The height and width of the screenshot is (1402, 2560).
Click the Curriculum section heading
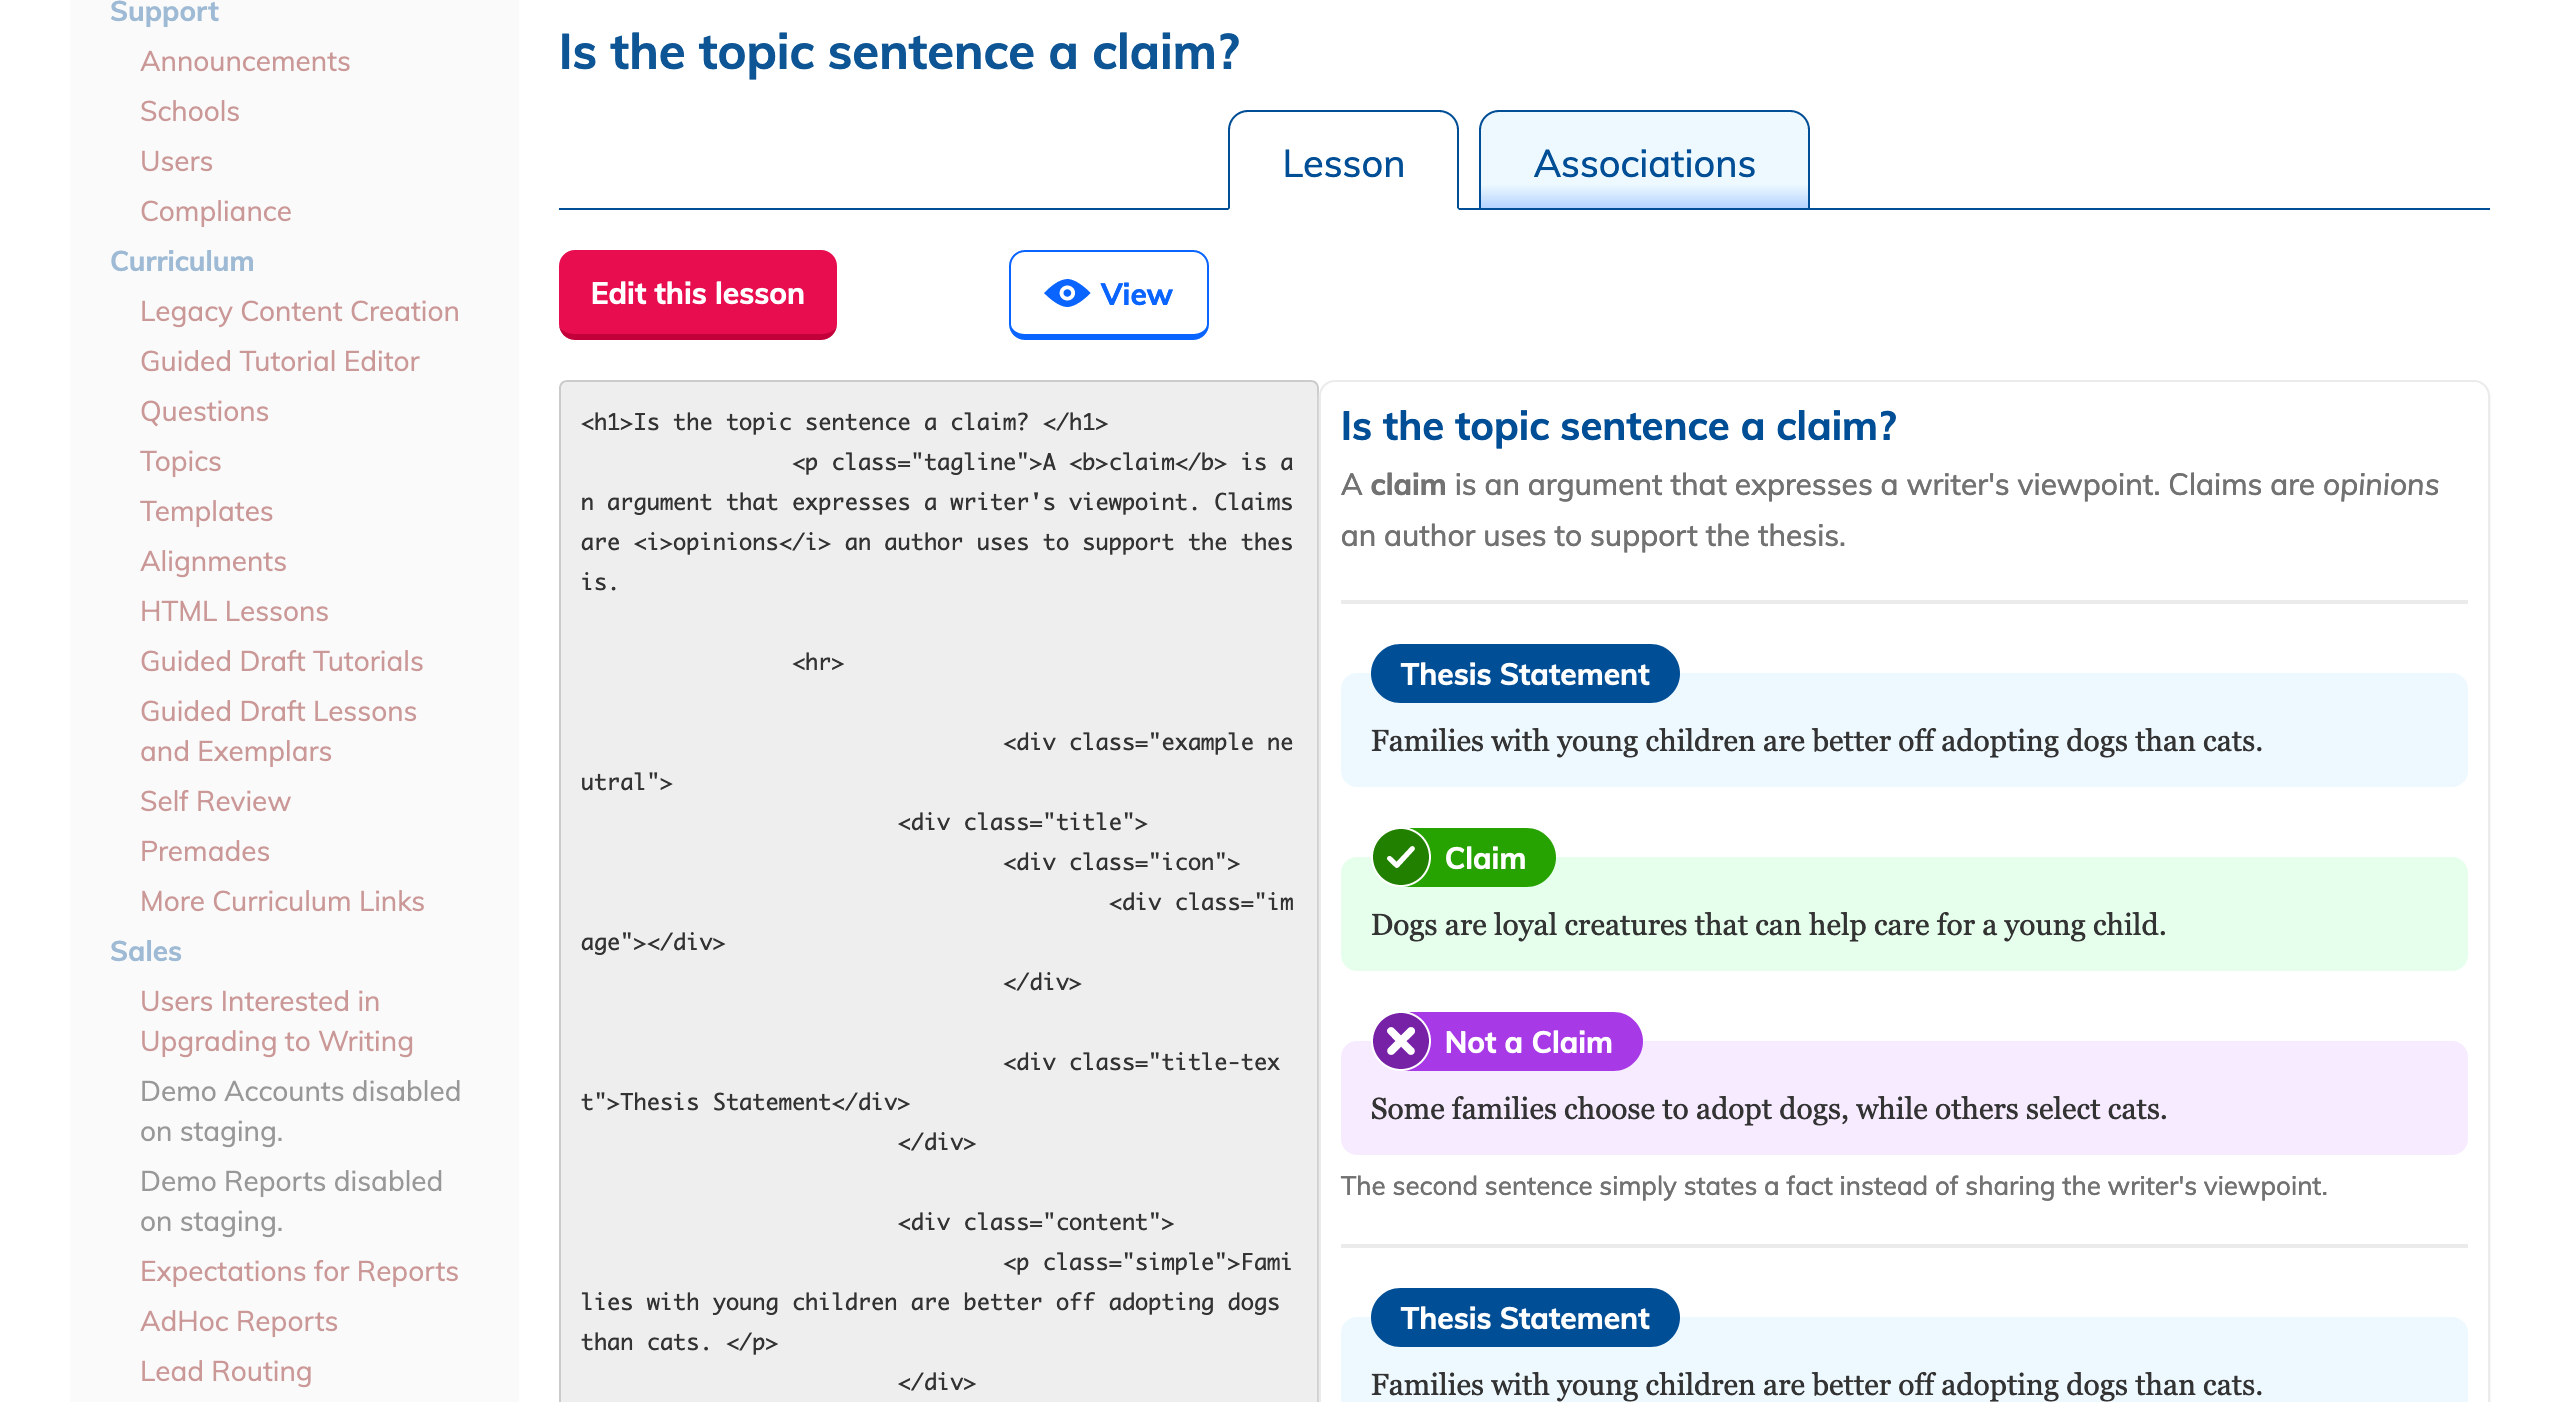(182, 262)
